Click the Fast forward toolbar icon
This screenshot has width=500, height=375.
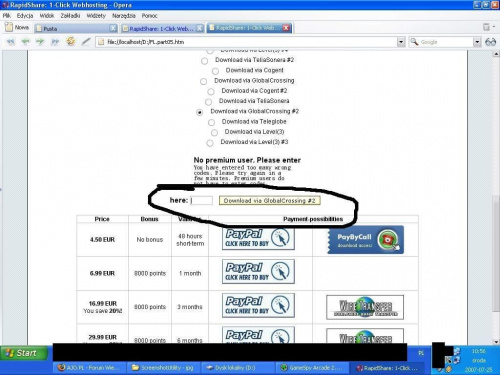55,42
